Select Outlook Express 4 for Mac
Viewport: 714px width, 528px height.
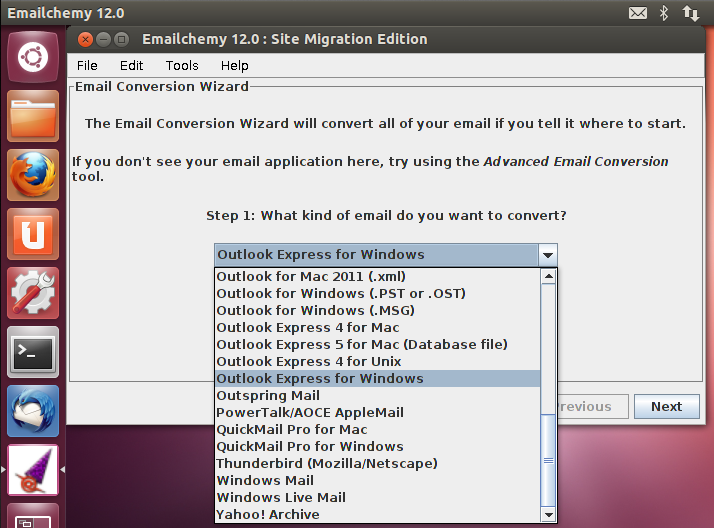click(x=377, y=328)
